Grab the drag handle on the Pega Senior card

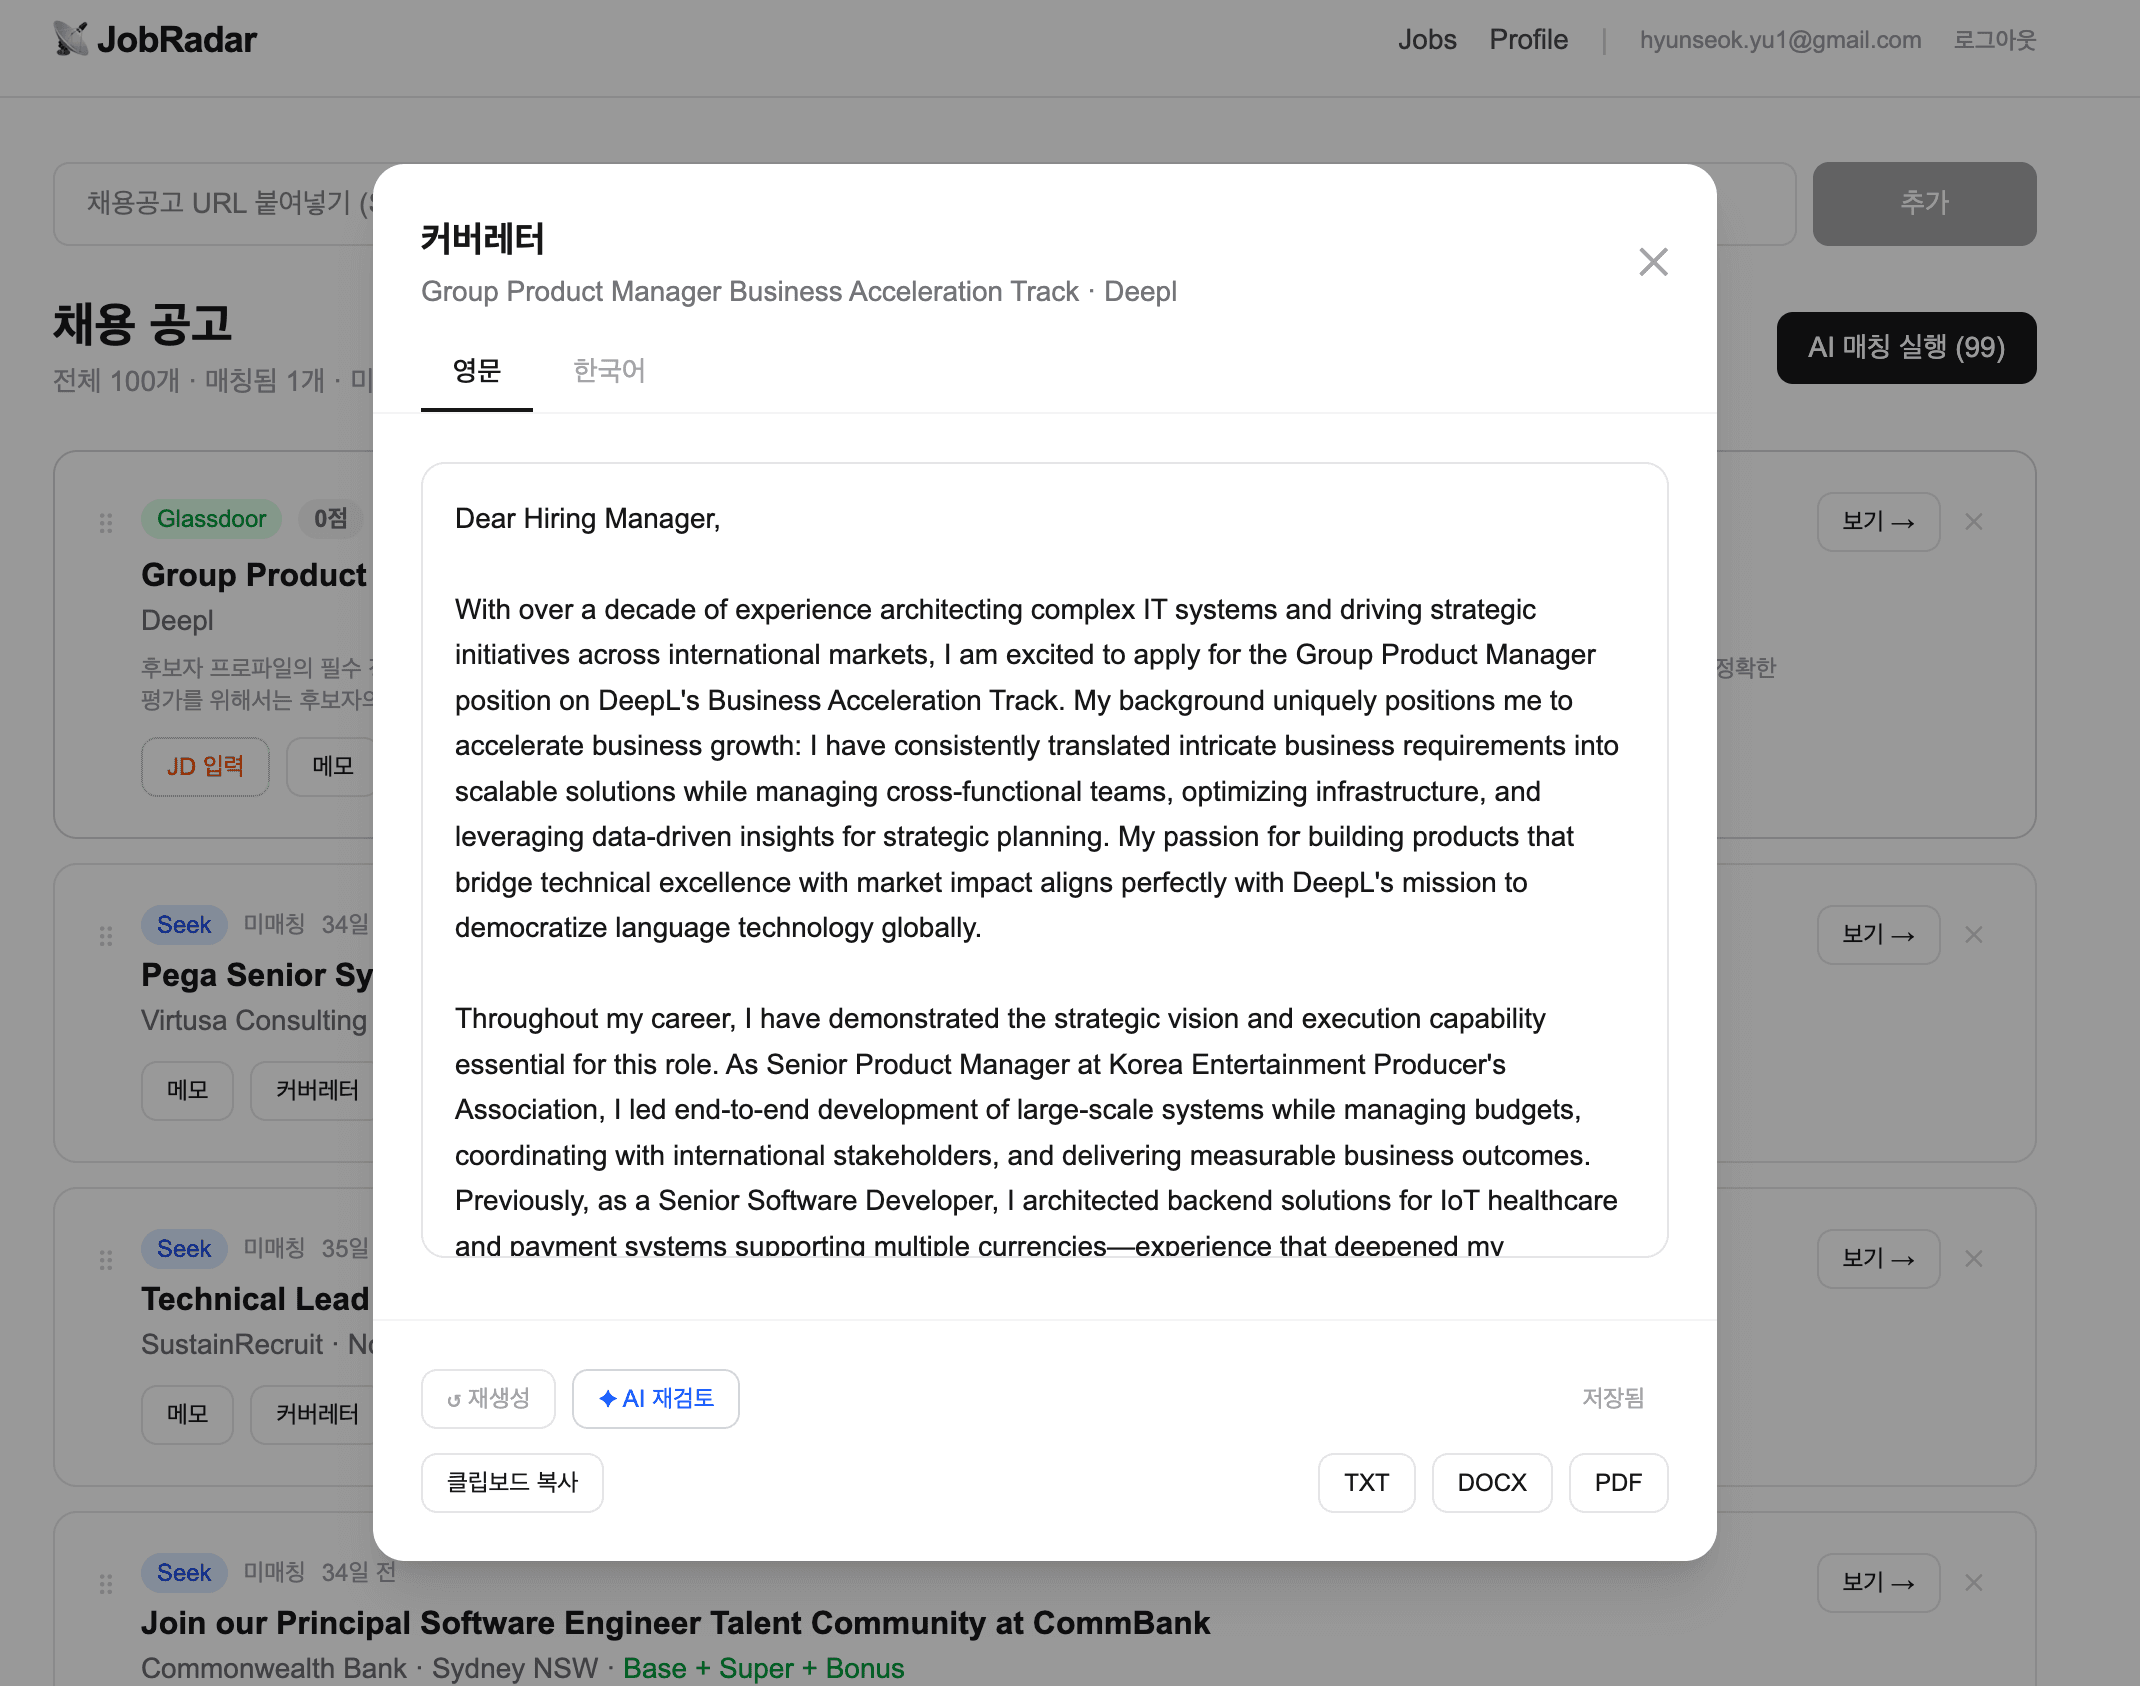click(x=106, y=936)
